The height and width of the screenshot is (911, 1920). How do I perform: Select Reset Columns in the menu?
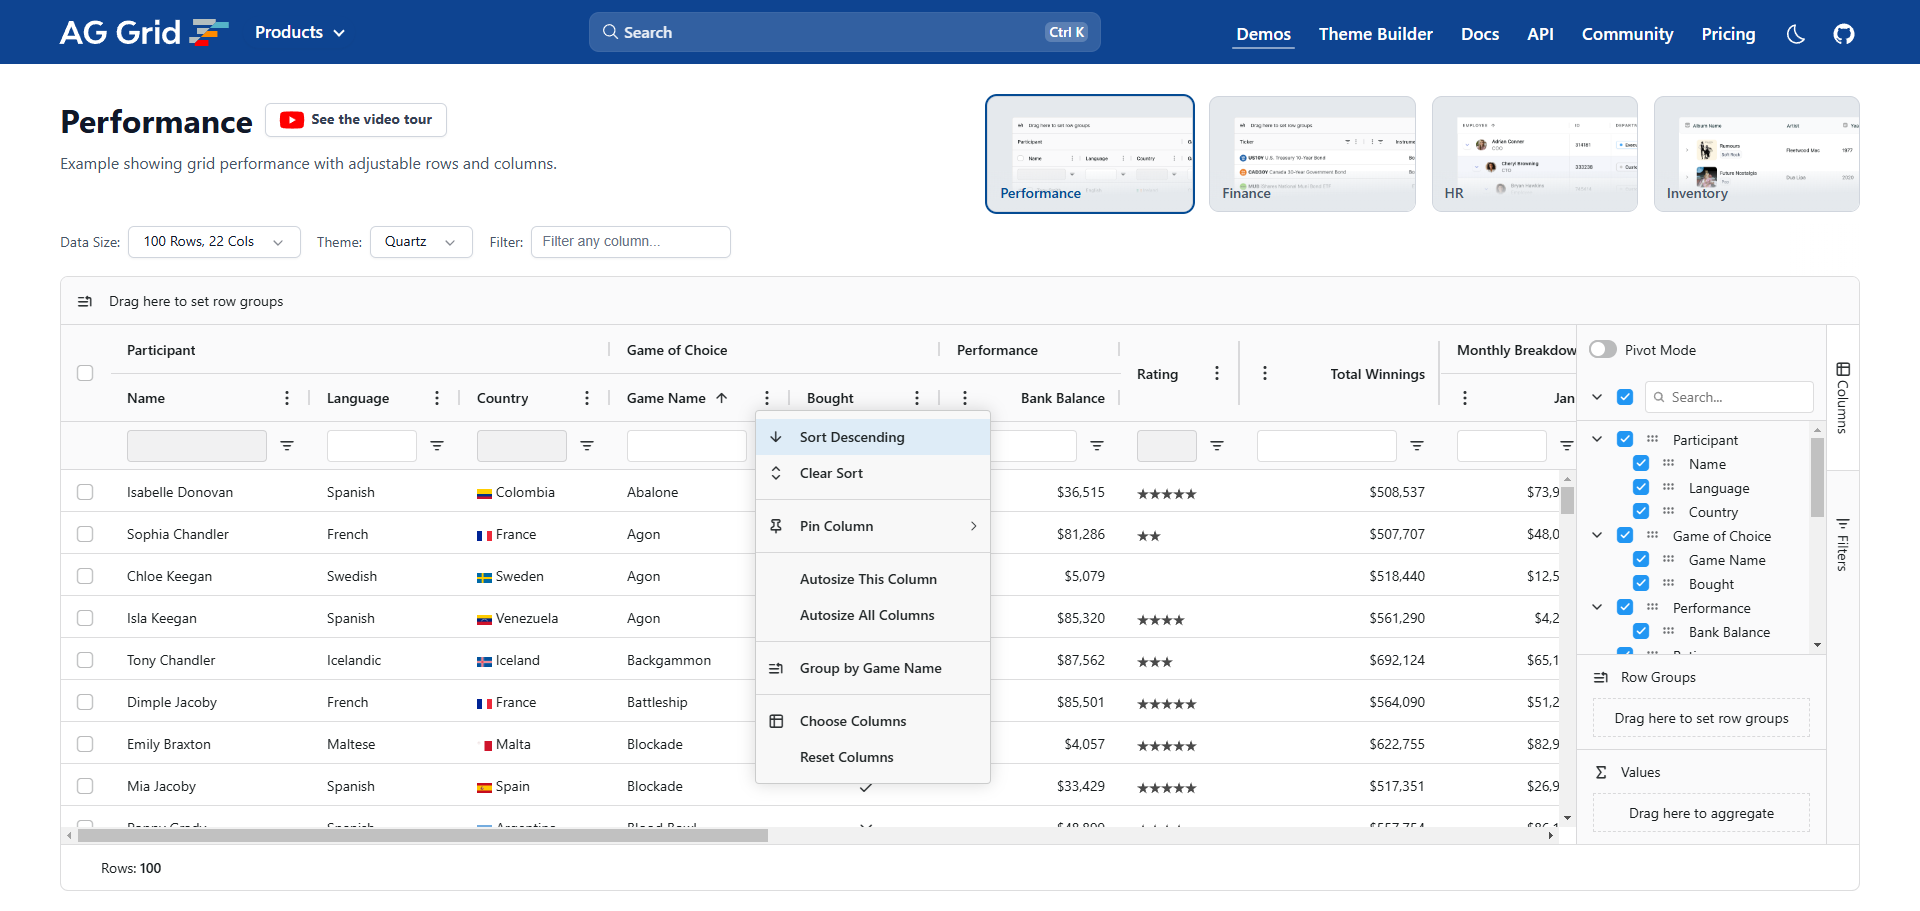click(x=873, y=757)
